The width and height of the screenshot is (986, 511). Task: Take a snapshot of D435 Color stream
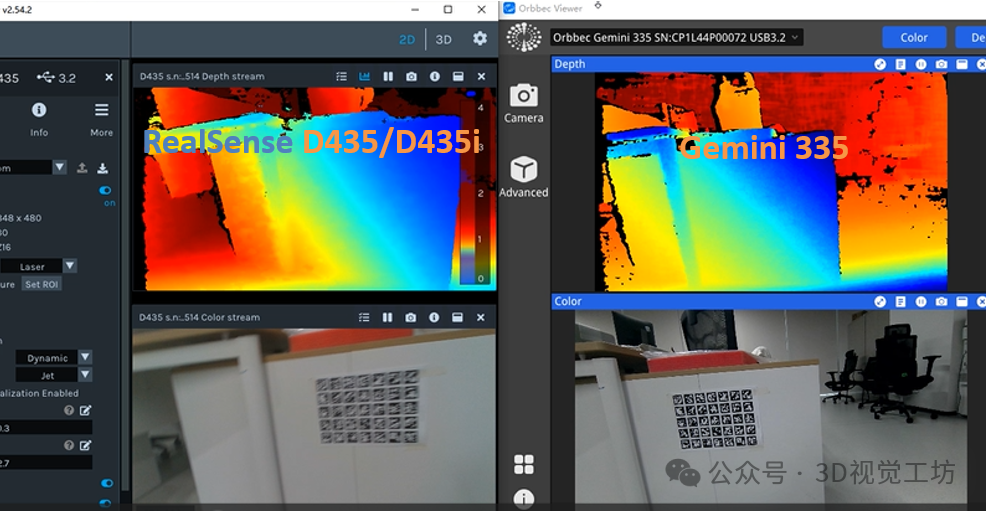point(411,317)
